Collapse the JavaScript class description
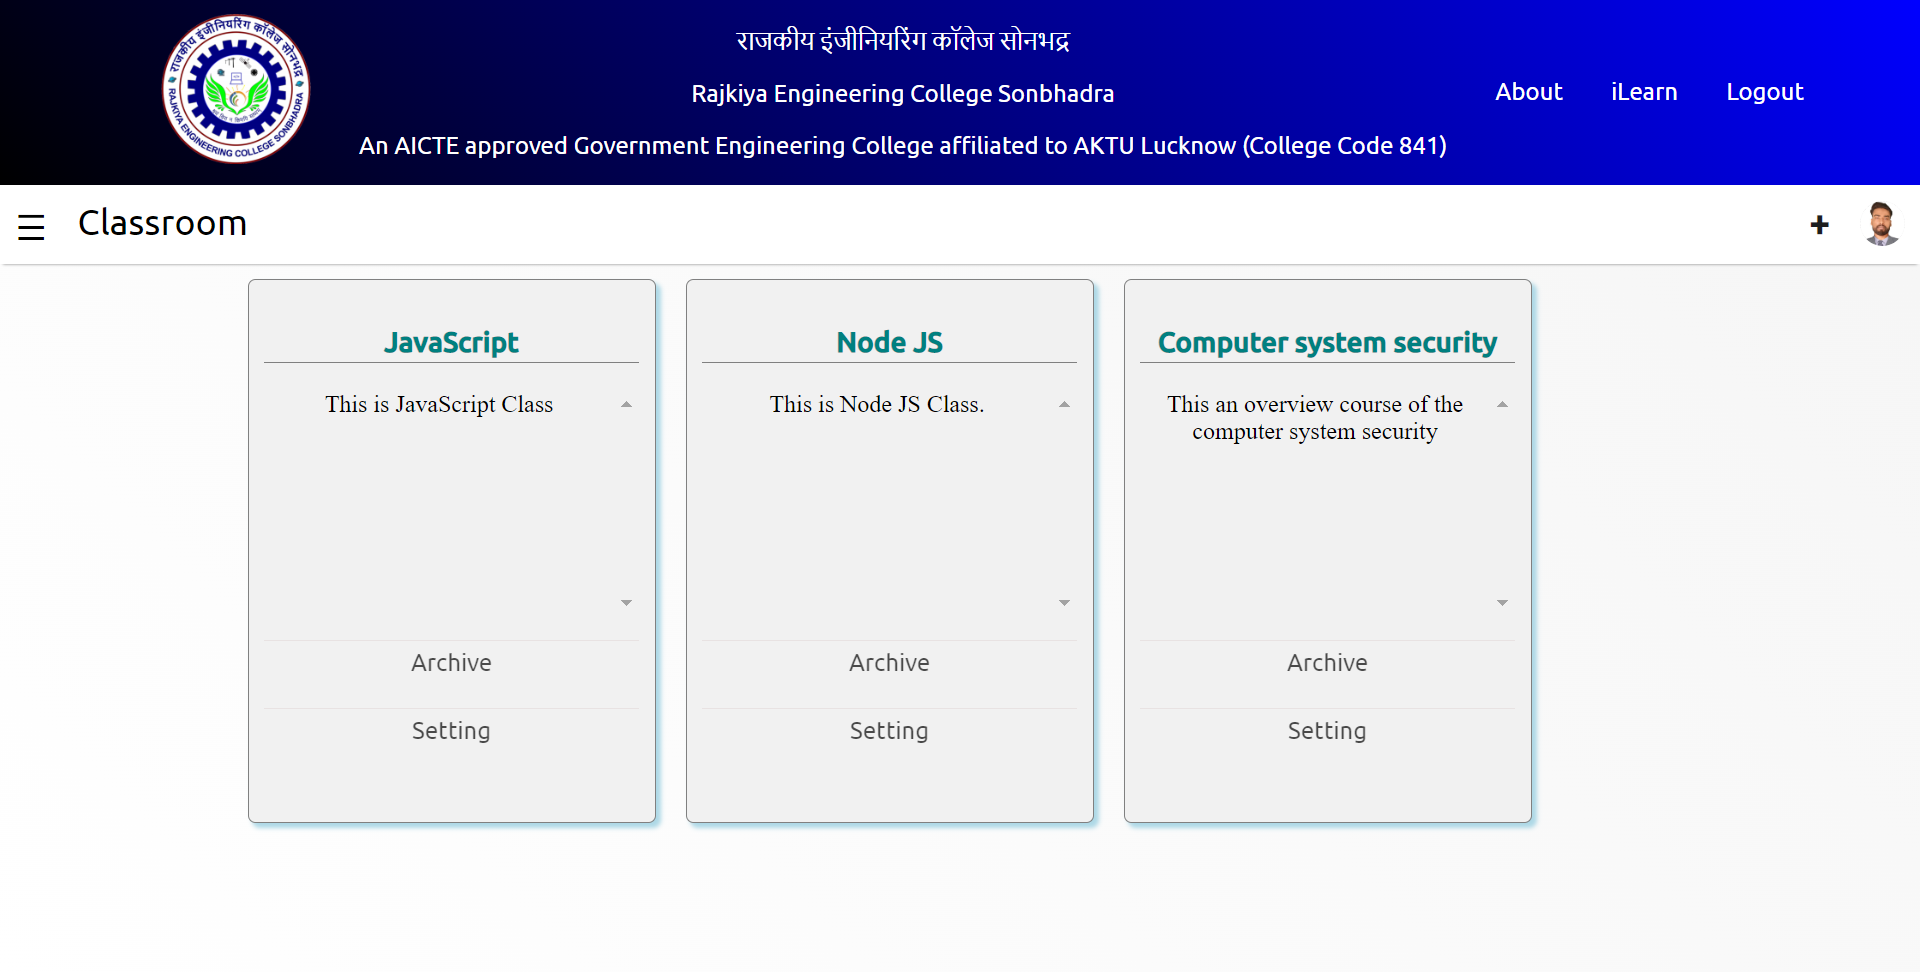The height and width of the screenshot is (972, 1920). [x=627, y=403]
